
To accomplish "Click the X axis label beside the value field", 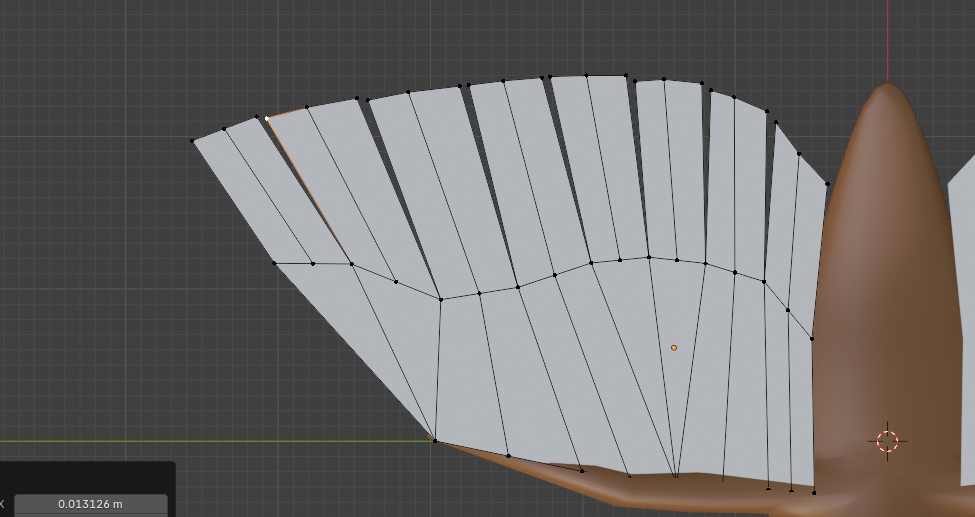I will pyautogui.click(x=3, y=503).
